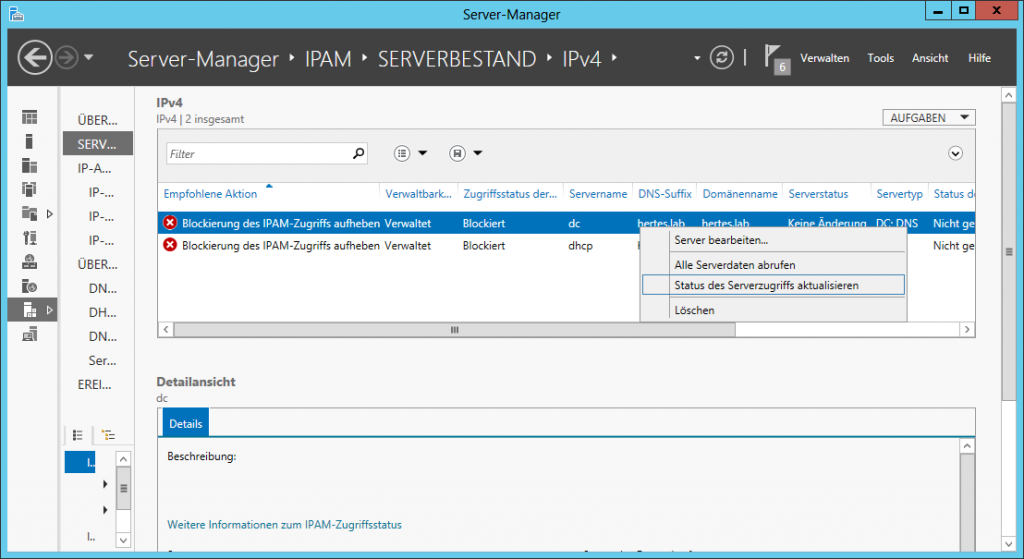This screenshot has width=1024, height=559.
Task: Choose 'Status des Serverzugriffs aktualisieren' from context menu
Action: [x=766, y=285]
